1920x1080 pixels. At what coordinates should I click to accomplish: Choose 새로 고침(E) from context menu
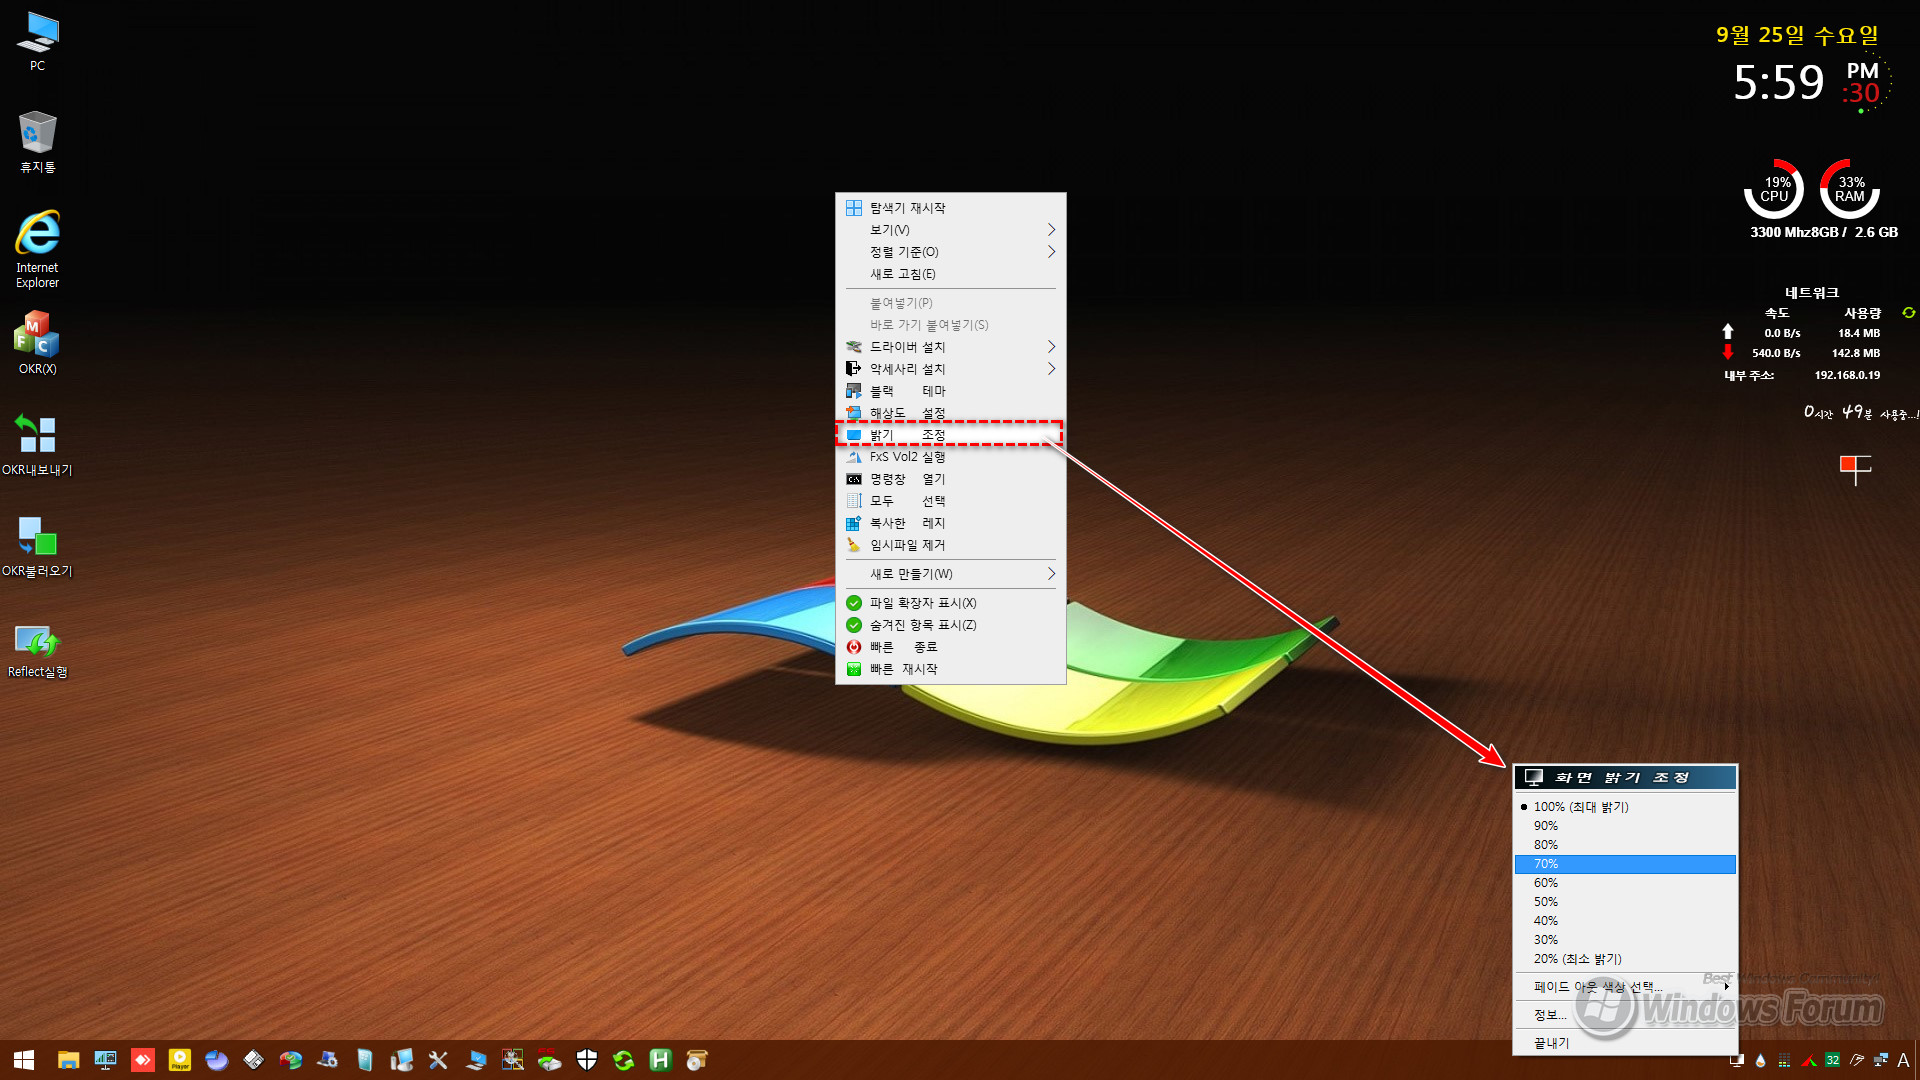[950, 274]
